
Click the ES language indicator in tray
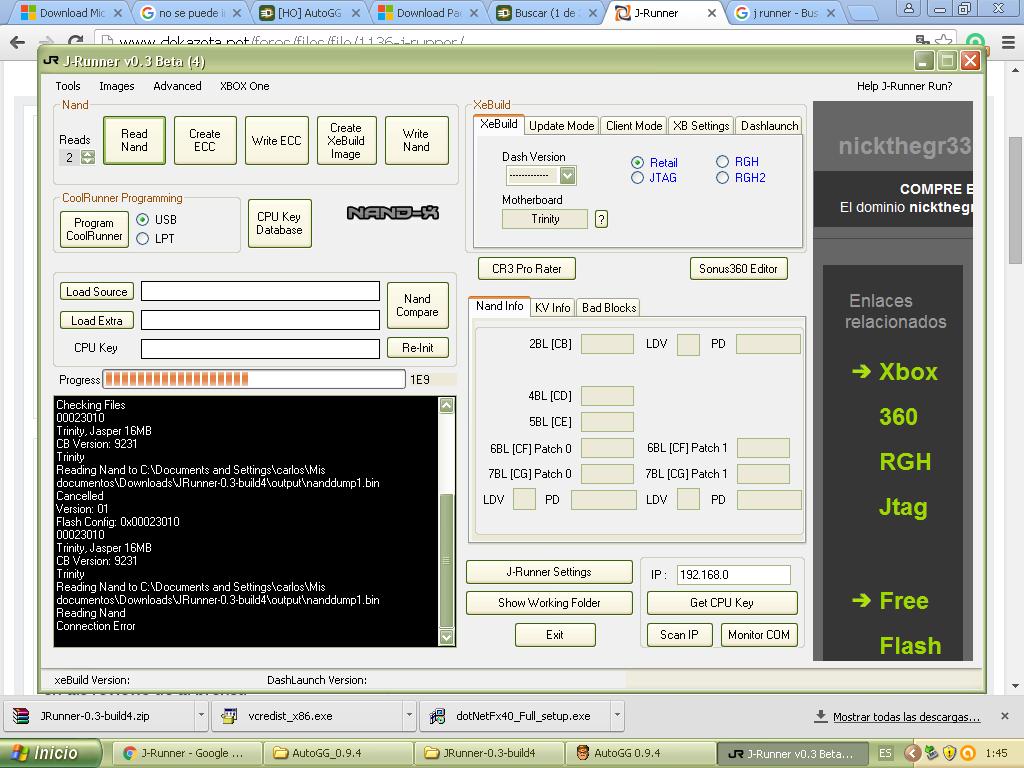(x=885, y=753)
